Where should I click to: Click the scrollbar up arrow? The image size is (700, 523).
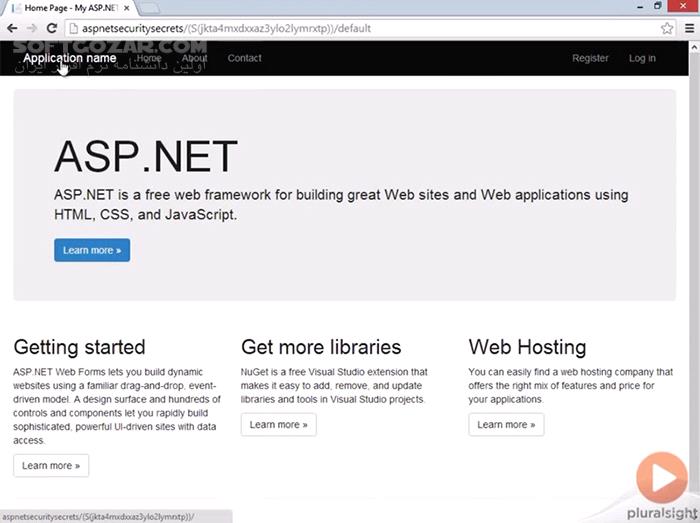695,46
